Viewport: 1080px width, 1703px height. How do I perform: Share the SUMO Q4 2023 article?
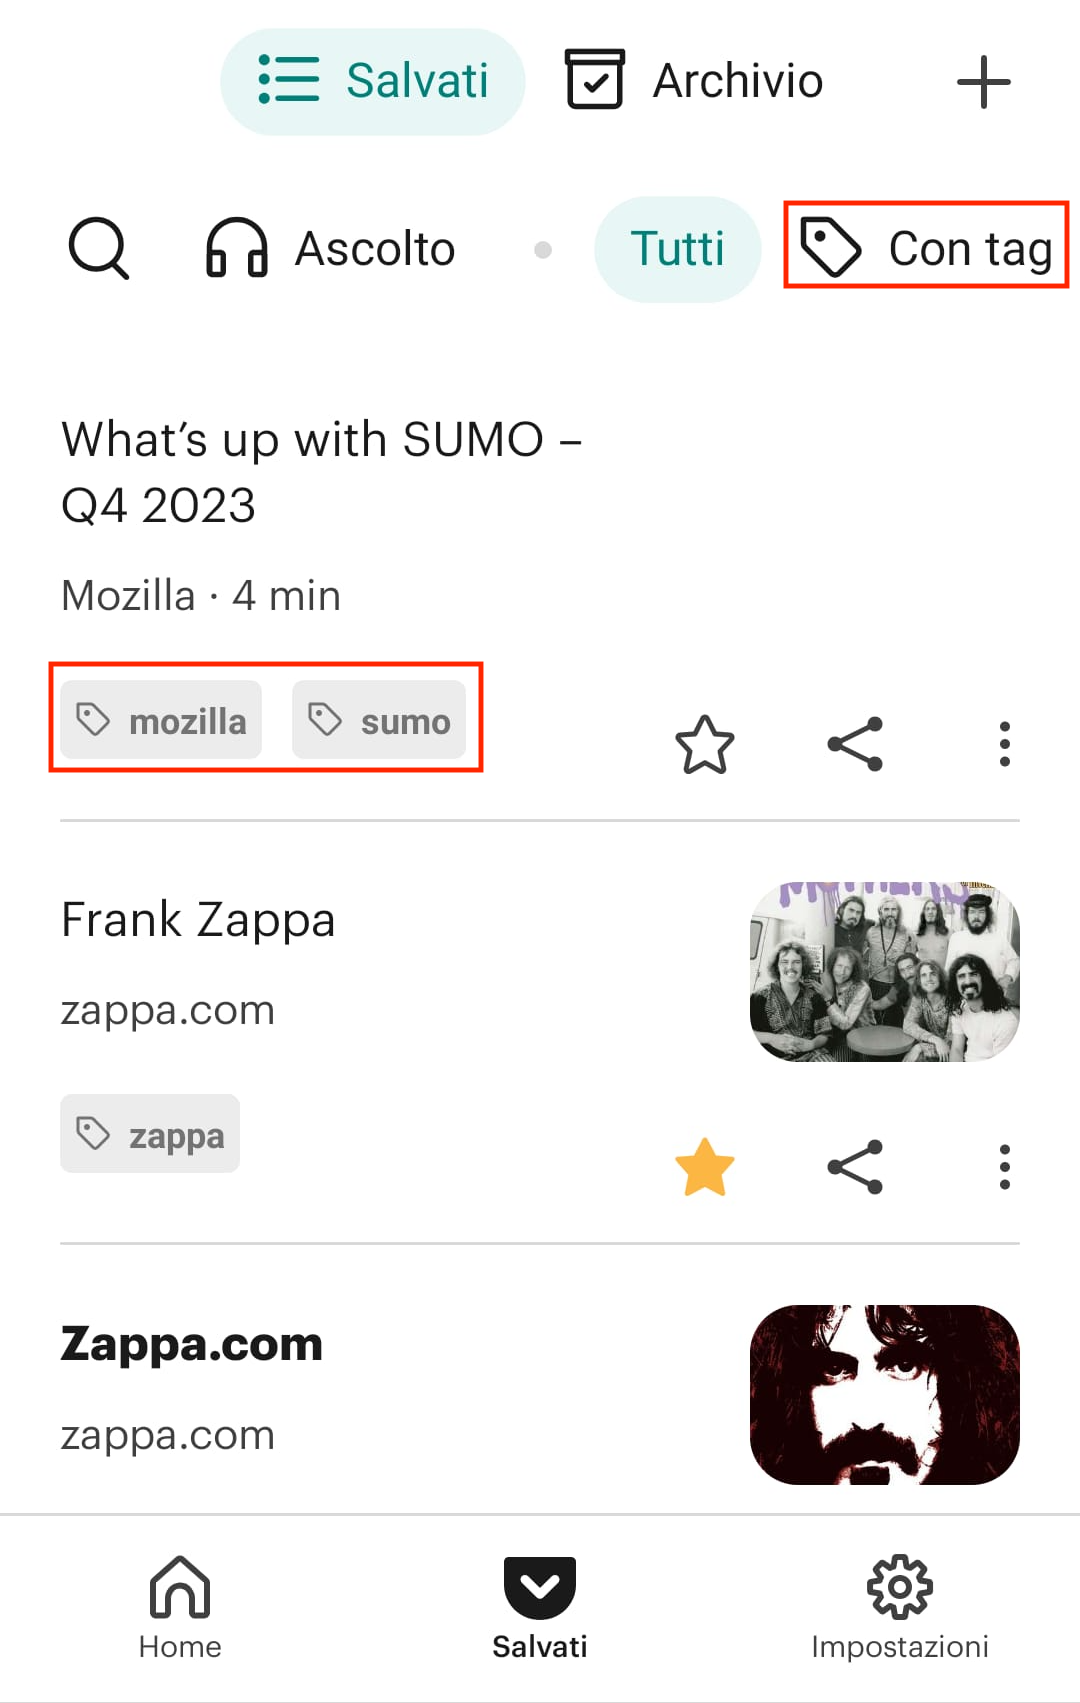point(855,744)
